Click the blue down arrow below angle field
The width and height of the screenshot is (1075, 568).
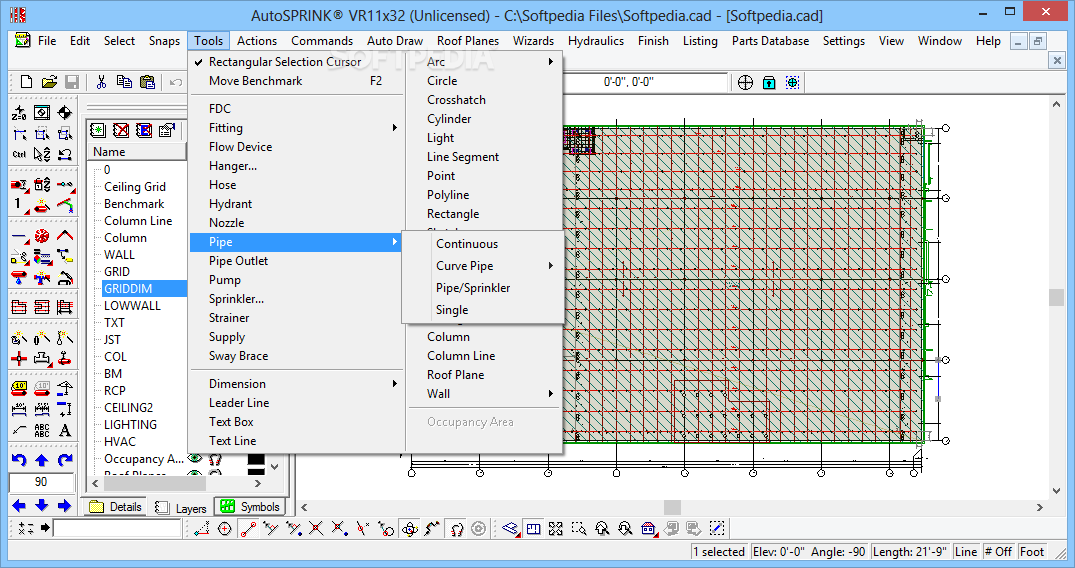click(x=42, y=506)
